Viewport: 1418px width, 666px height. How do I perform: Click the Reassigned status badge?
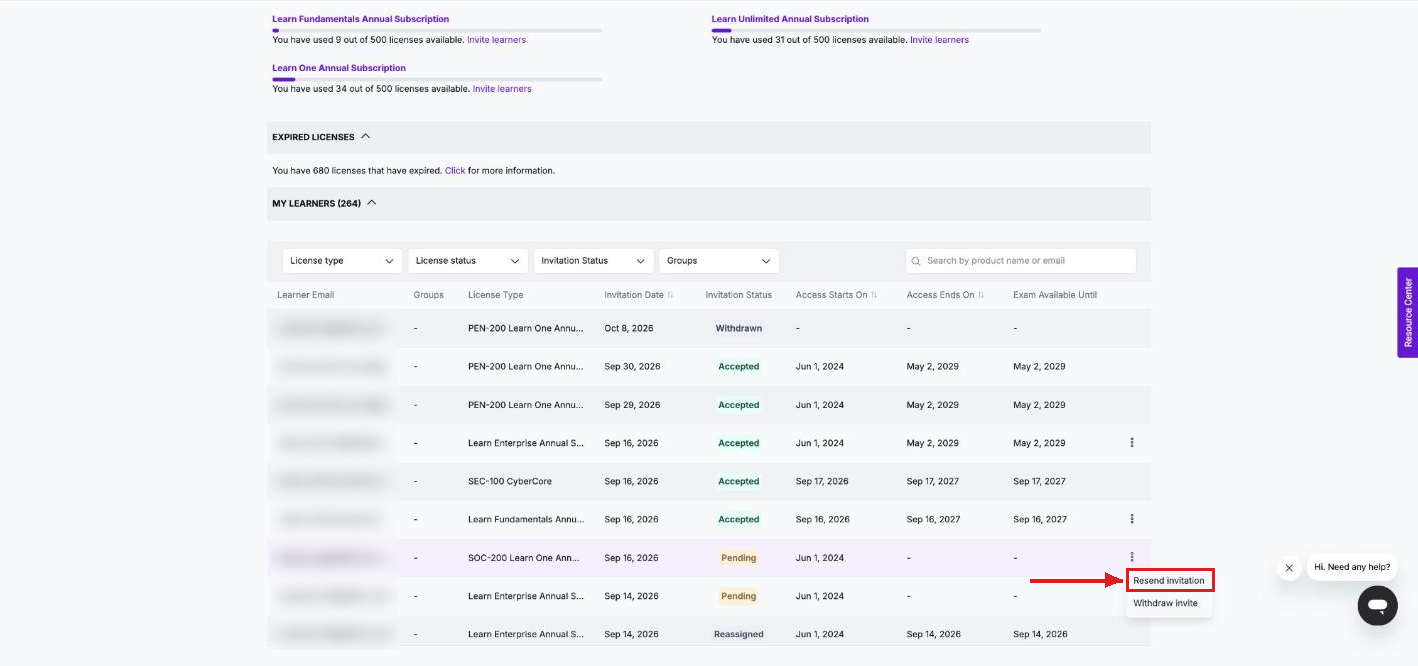click(739, 634)
